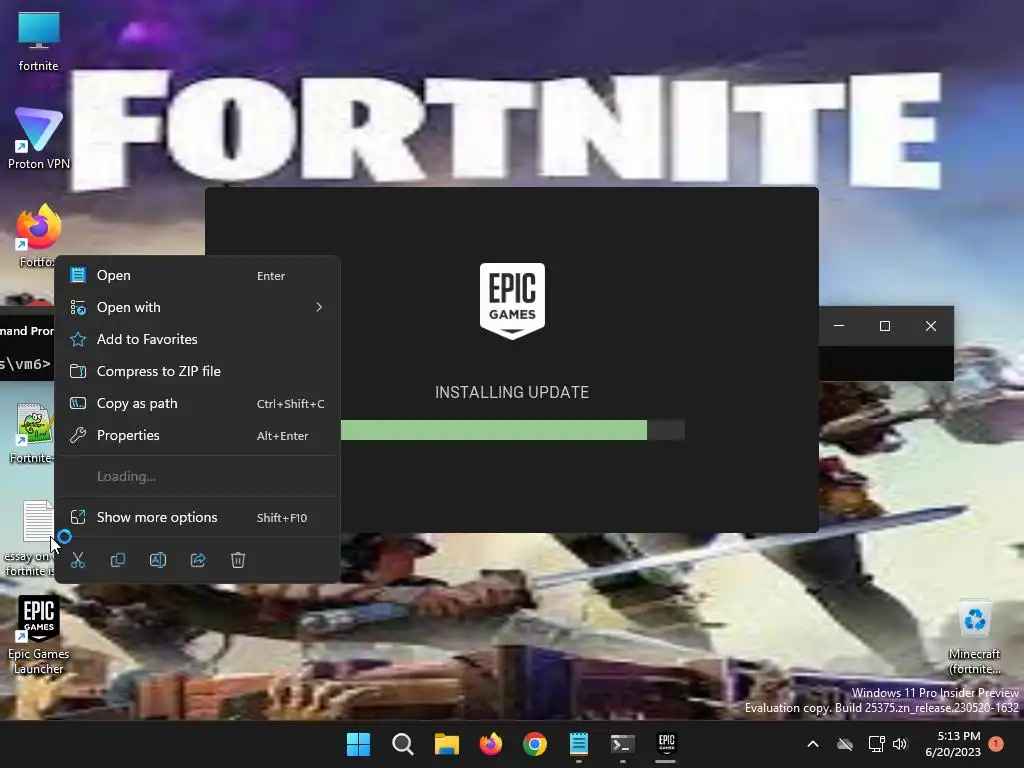Image resolution: width=1024 pixels, height=768 pixels.
Task: Click the vm6> prompt line
Action: pos(25,364)
